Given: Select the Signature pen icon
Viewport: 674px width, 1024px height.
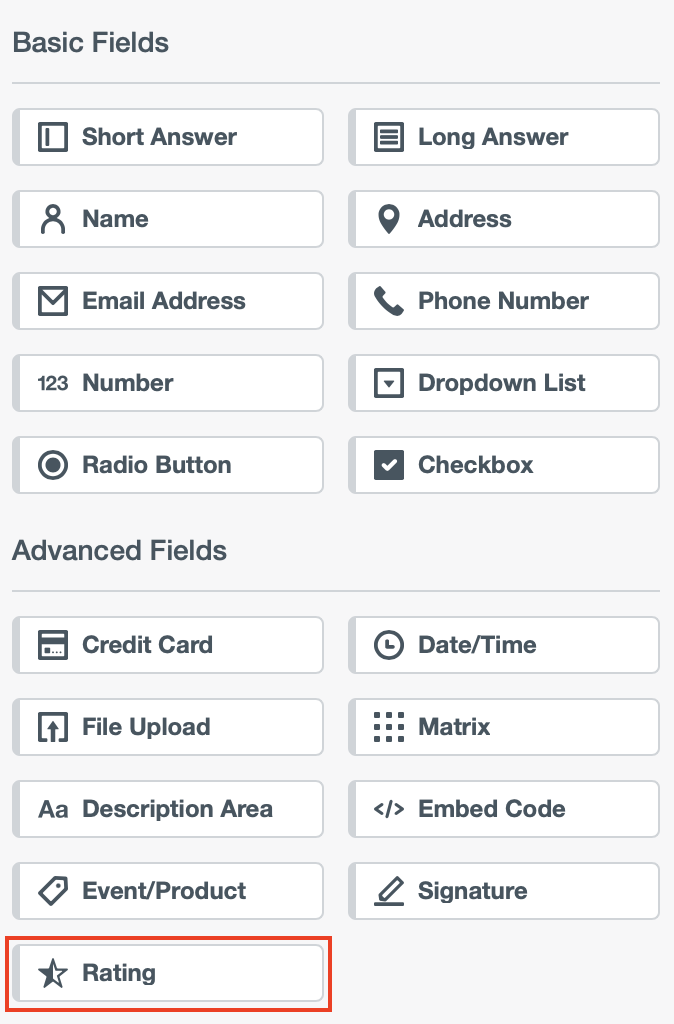Looking at the screenshot, I should pyautogui.click(x=388, y=891).
